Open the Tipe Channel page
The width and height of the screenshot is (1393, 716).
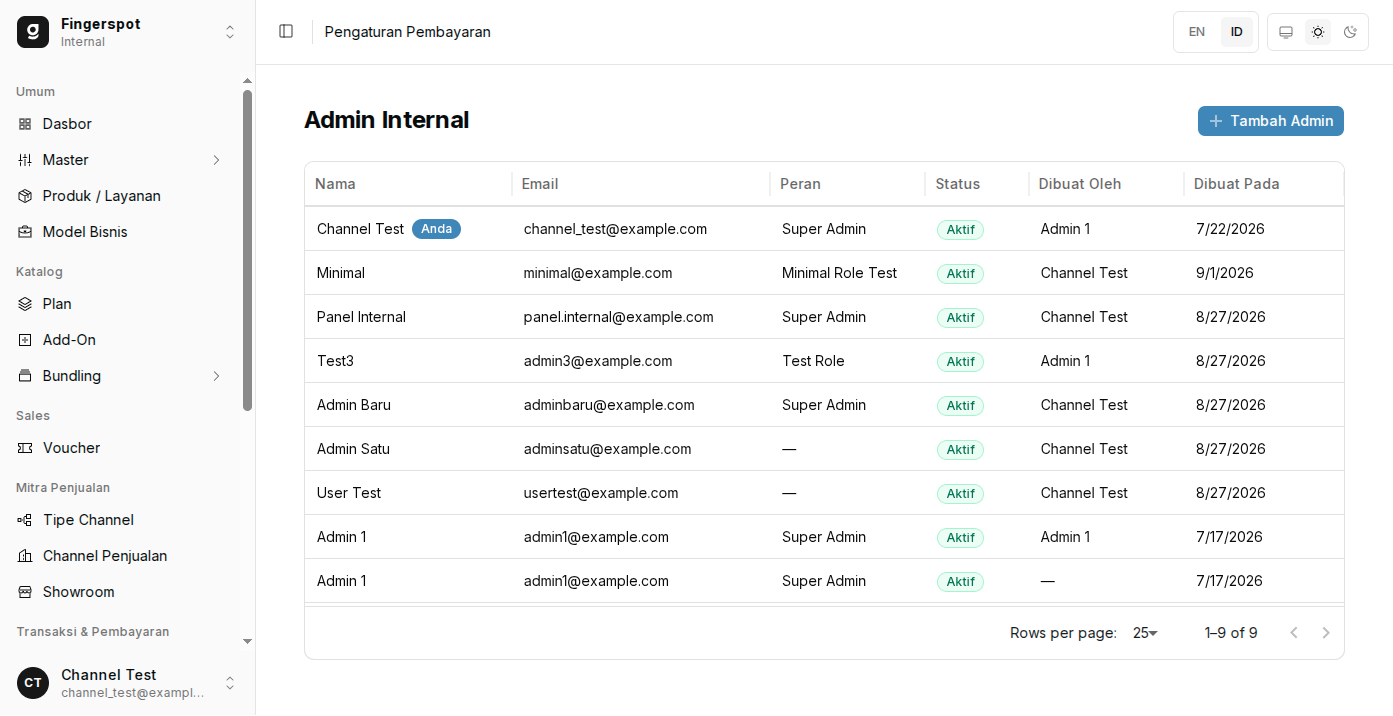(120, 520)
